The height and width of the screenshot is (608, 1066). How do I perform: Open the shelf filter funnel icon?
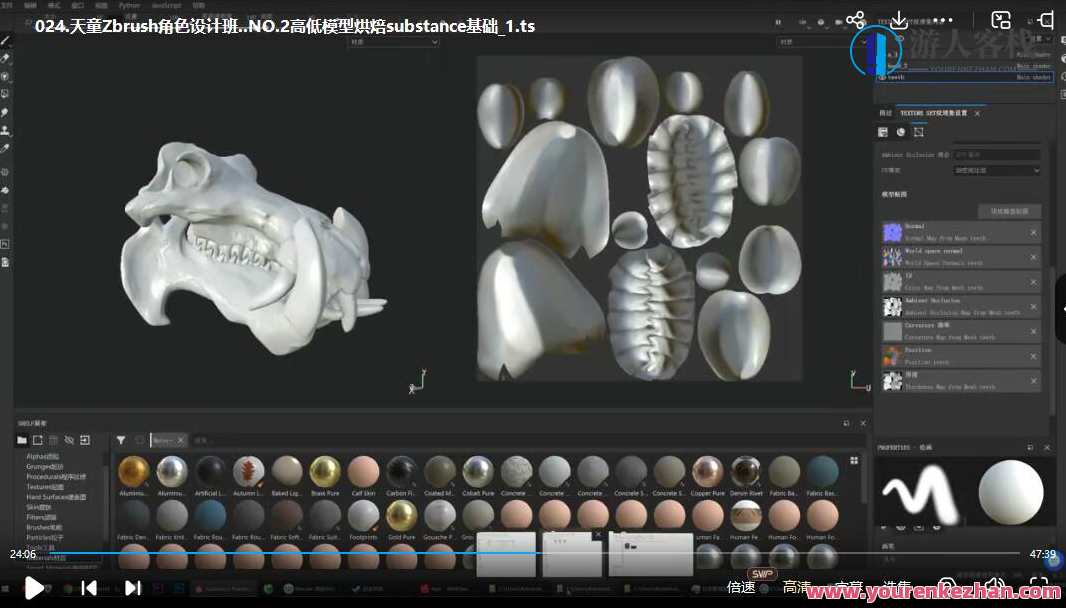[120, 440]
